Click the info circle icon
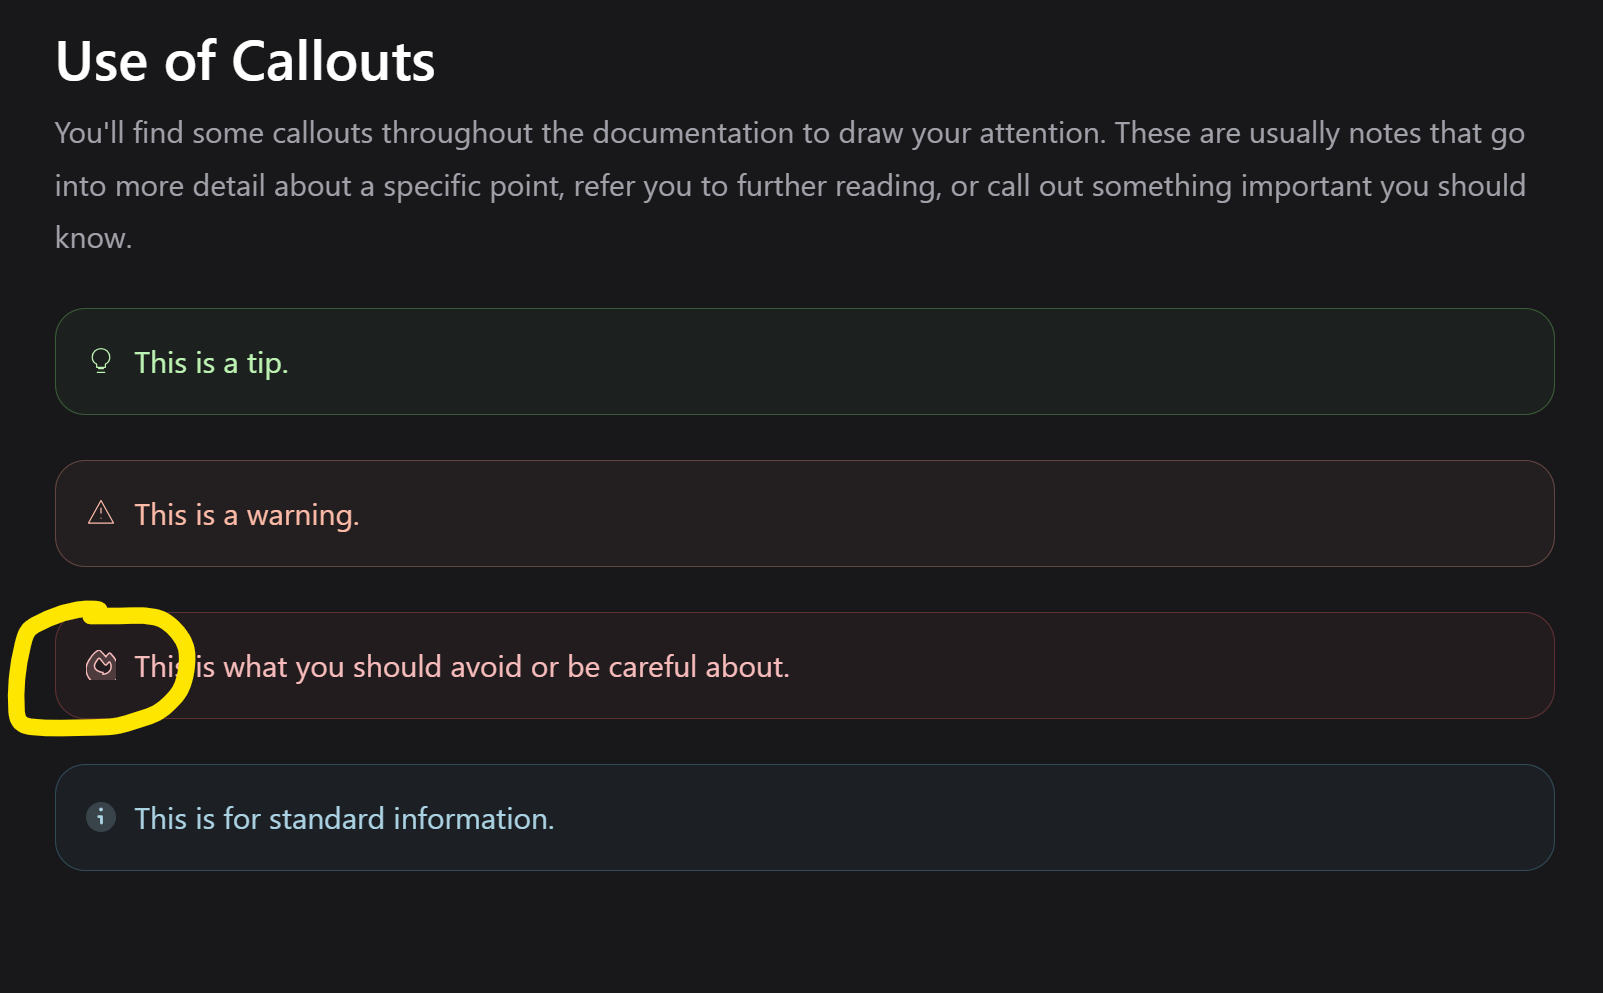Image resolution: width=1603 pixels, height=993 pixels. [x=101, y=817]
